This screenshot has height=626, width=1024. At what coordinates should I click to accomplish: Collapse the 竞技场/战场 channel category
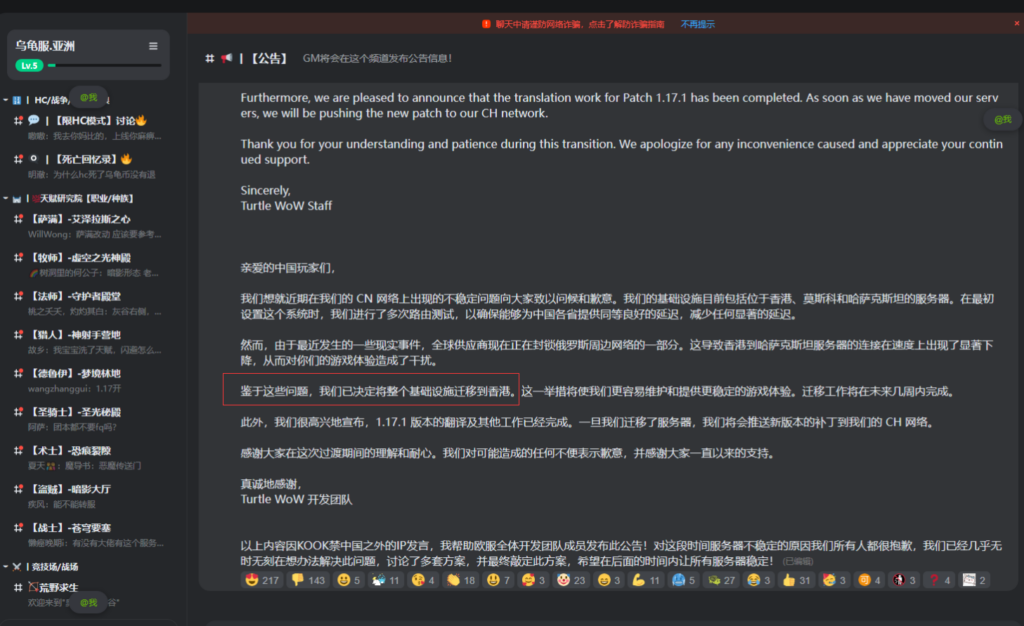(x=6, y=567)
